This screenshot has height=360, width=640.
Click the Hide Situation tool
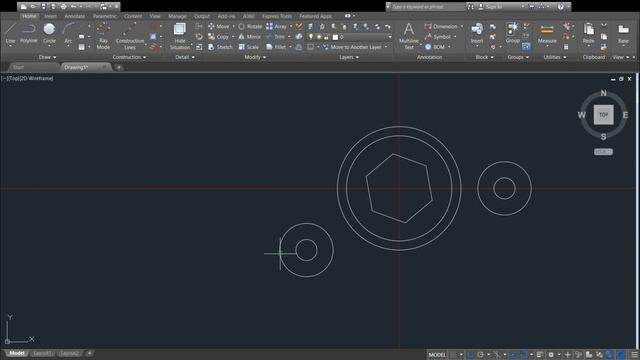(180, 36)
